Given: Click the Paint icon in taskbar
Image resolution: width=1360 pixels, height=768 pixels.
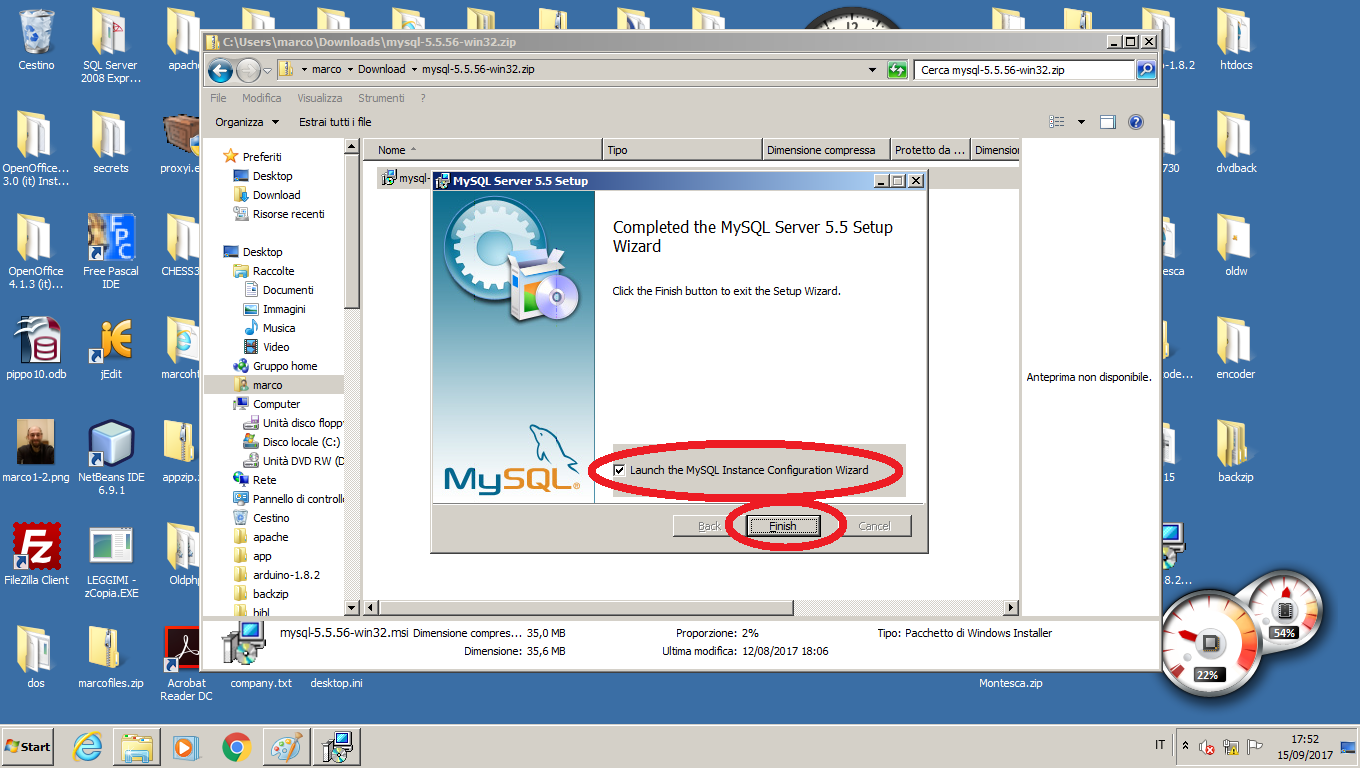Looking at the screenshot, I should [286, 747].
